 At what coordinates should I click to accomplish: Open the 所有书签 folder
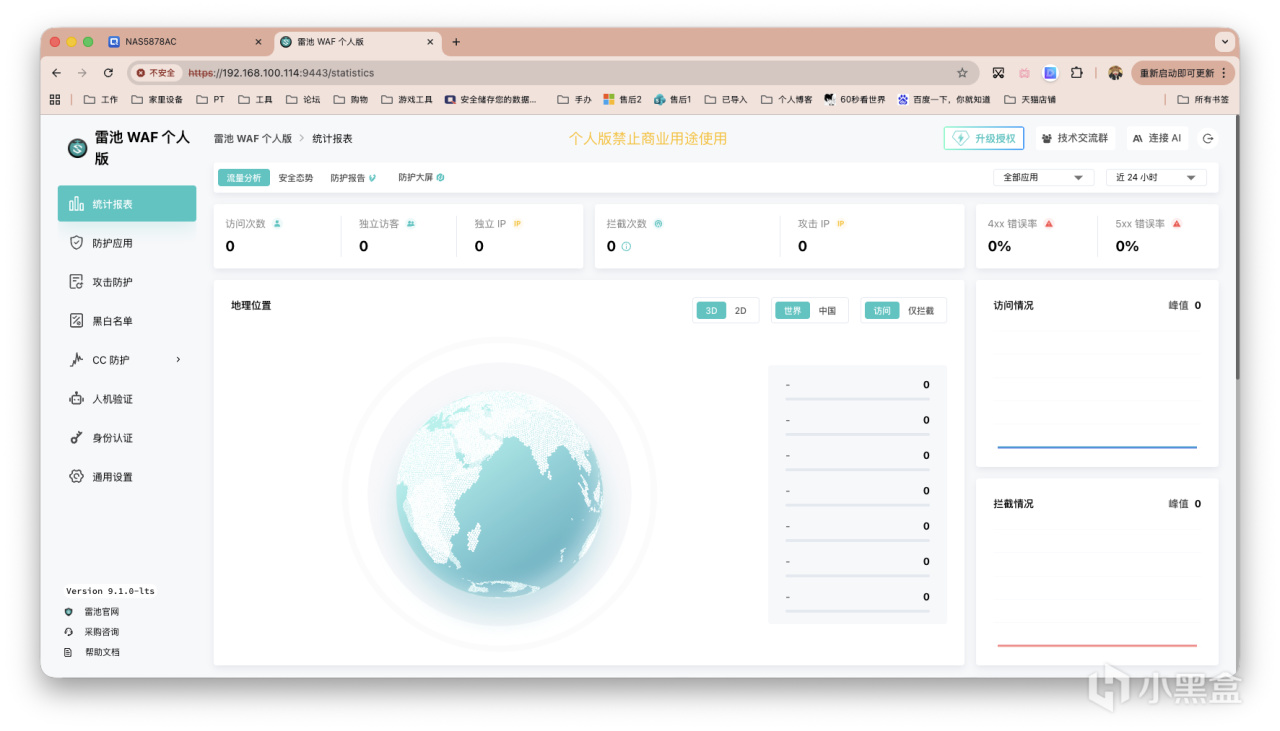point(1203,99)
